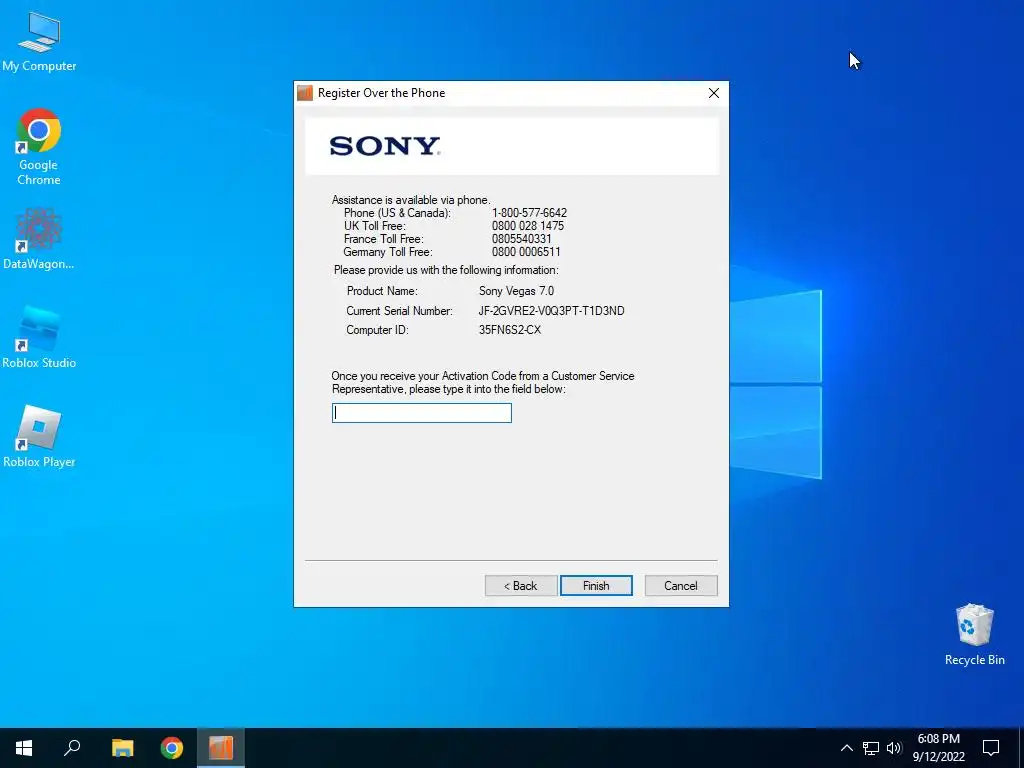Click the Activation Code input field
Viewport: 1024px width, 768px height.
pos(422,413)
